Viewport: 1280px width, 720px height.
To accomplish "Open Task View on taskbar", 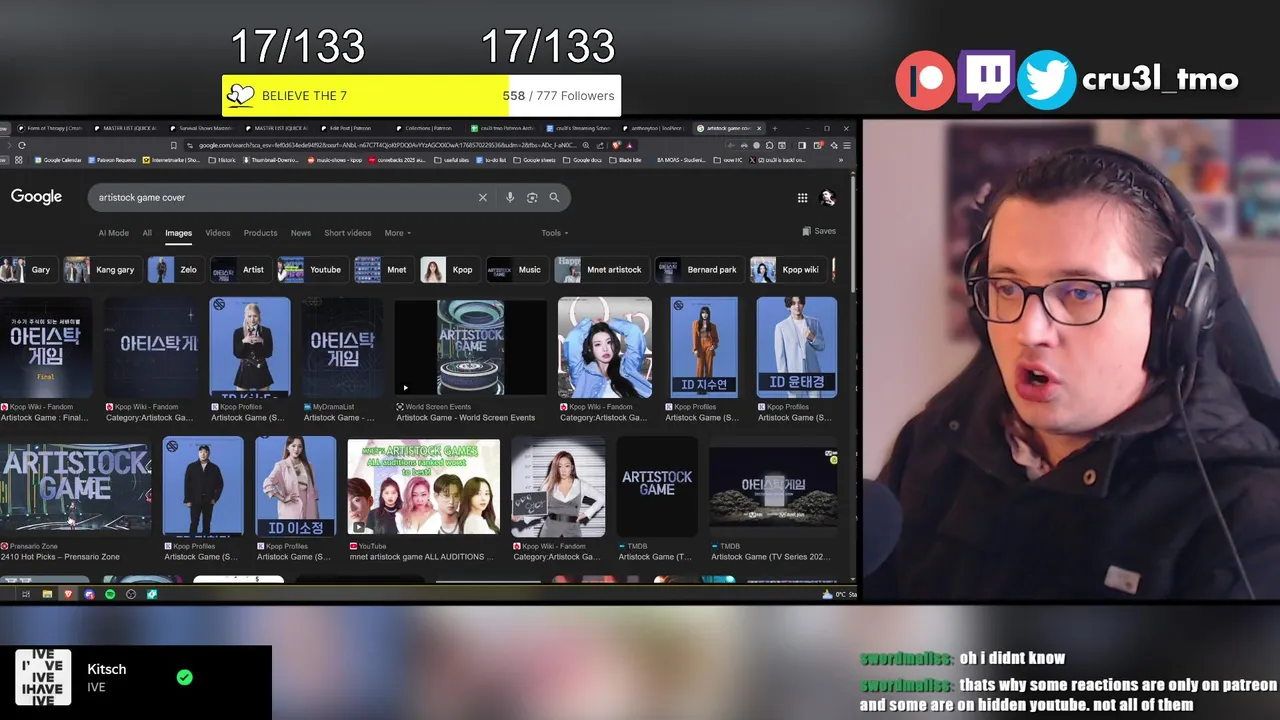I will click(x=26, y=594).
